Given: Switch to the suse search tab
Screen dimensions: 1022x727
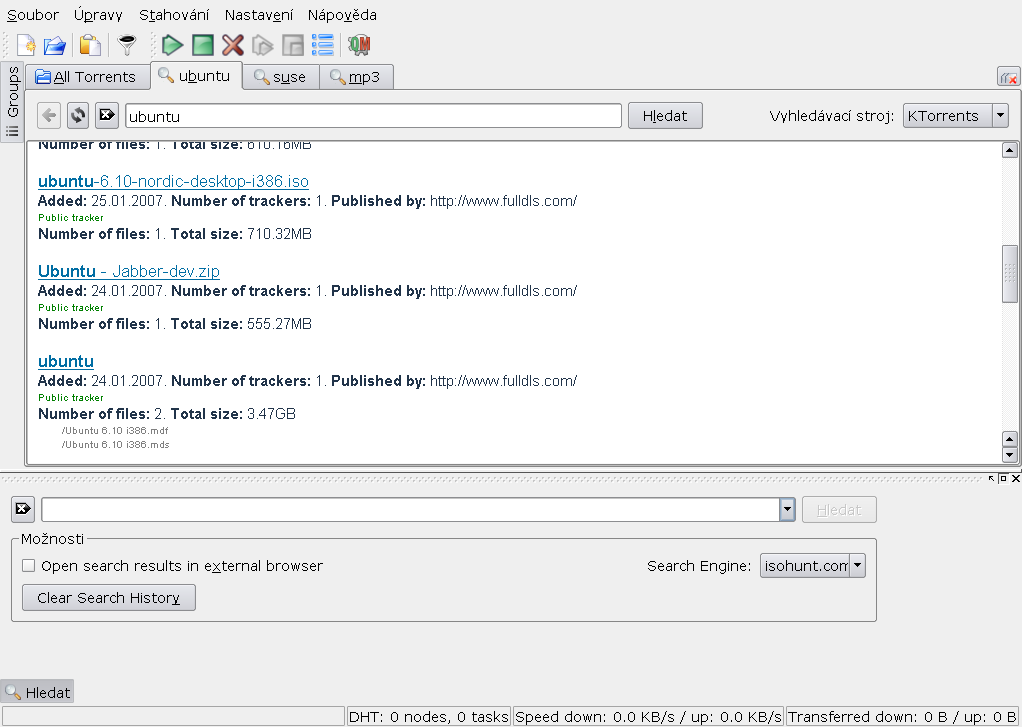Looking at the screenshot, I should point(281,77).
